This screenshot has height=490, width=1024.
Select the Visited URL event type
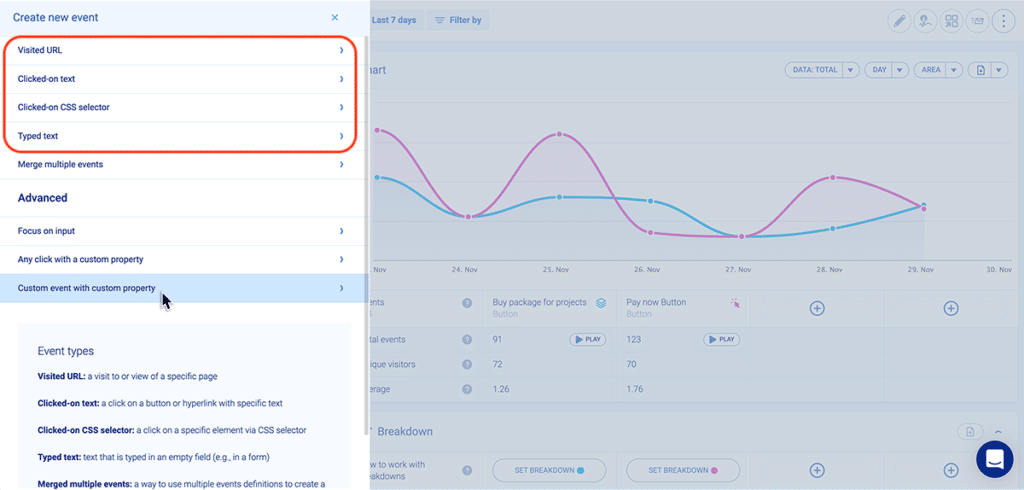coord(180,50)
